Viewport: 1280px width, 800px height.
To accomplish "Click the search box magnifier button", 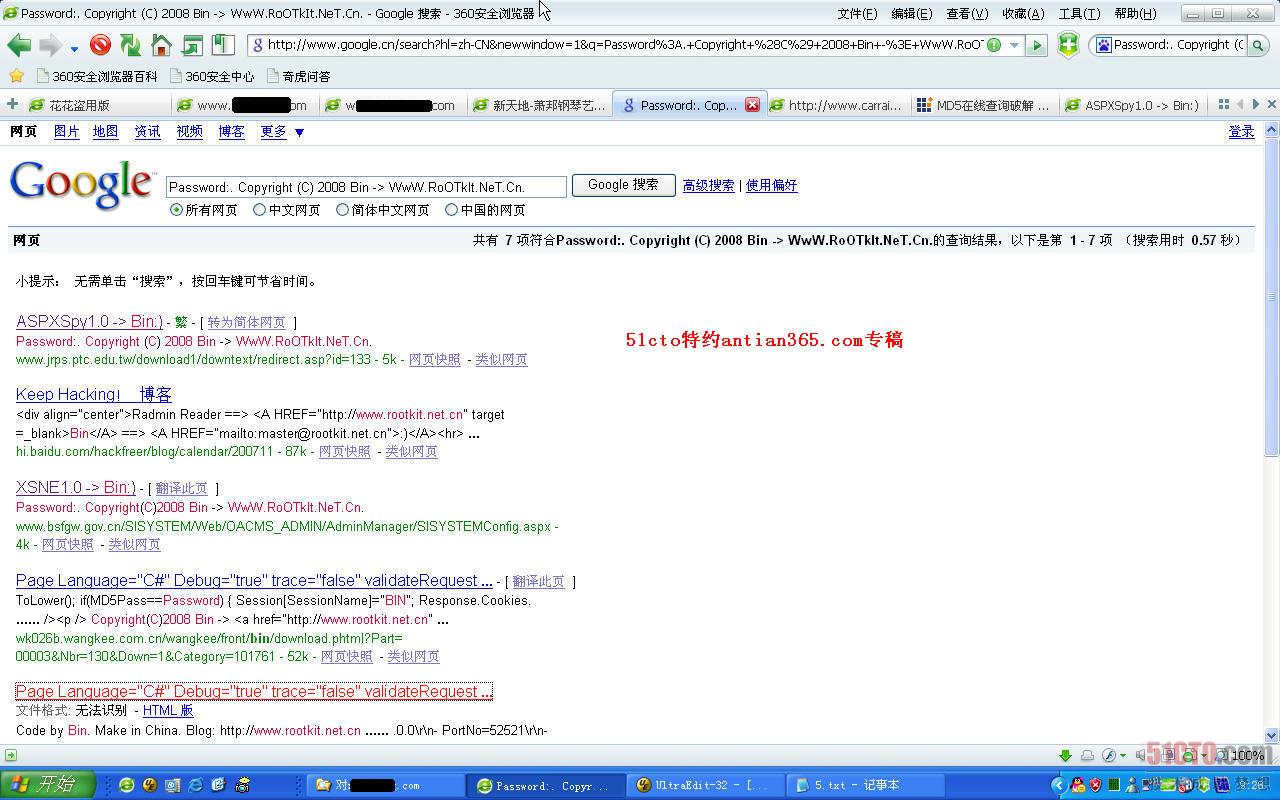I will click(x=1259, y=45).
